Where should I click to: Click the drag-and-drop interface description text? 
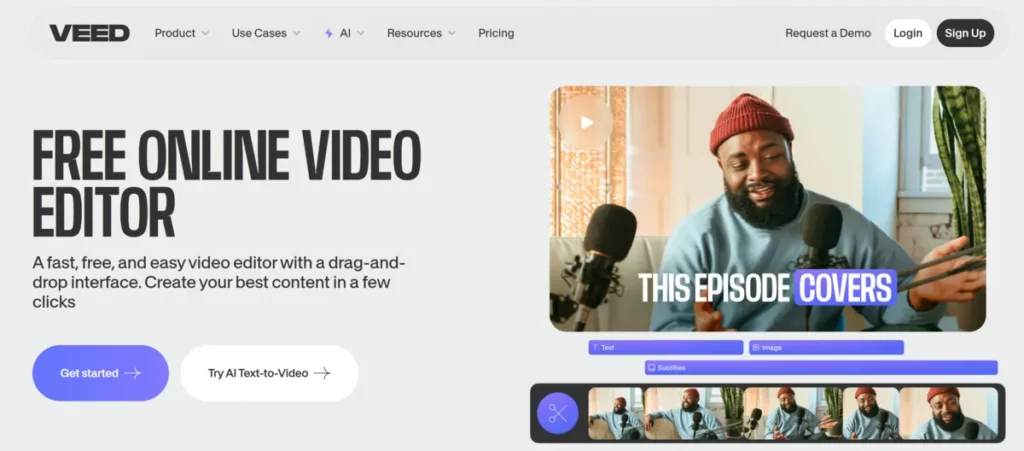tap(219, 283)
